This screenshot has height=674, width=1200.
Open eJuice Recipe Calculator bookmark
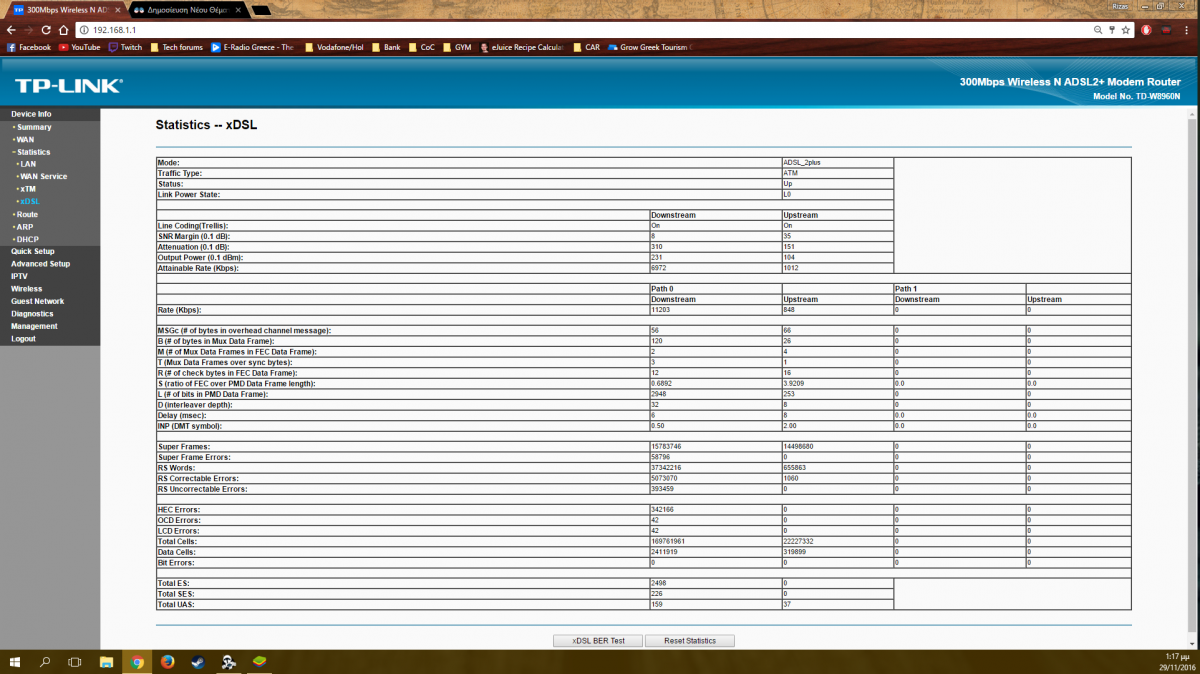point(522,47)
